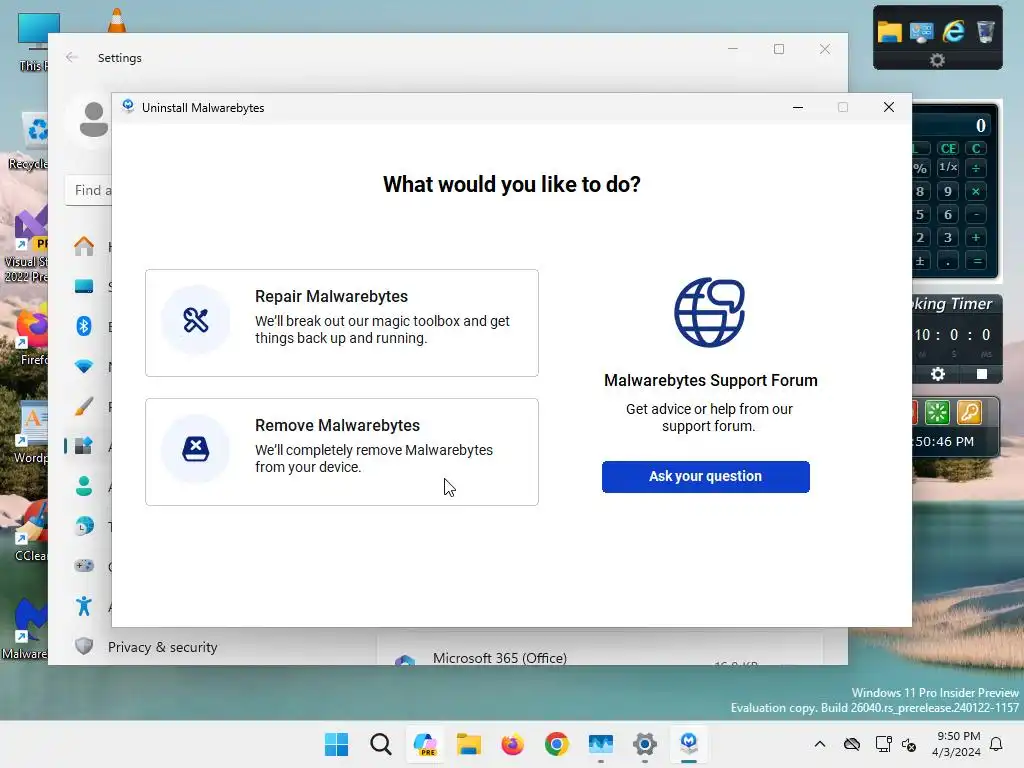The width and height of the screenshot is (1024, 768).
Task: Open Apps icon in Settings sidebar
Action: pos(84,446)
